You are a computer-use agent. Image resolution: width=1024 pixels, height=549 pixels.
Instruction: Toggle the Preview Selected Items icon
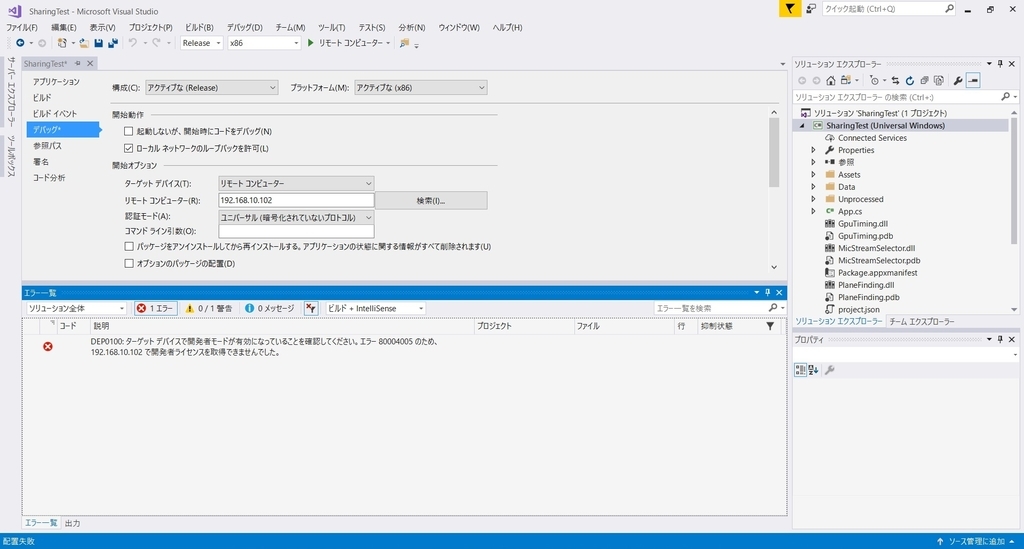[973, 80]
